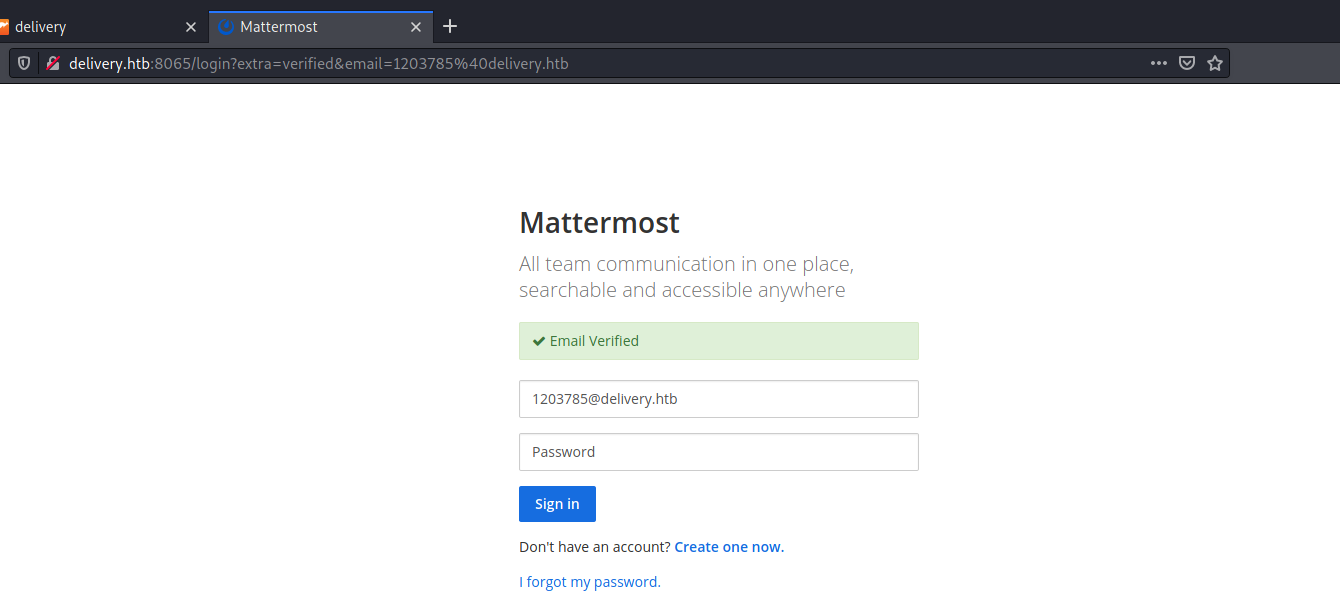Viewport: 1340px width, 606px height.
Task: Click the Mattermost favicon in the tab
Action: [225, 27]
